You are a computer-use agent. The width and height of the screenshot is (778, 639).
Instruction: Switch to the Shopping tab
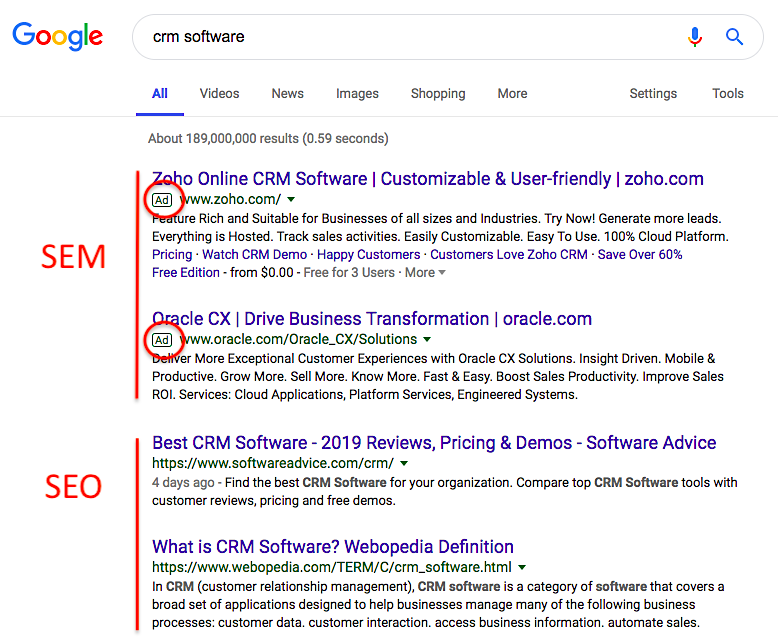coord(438,94)
